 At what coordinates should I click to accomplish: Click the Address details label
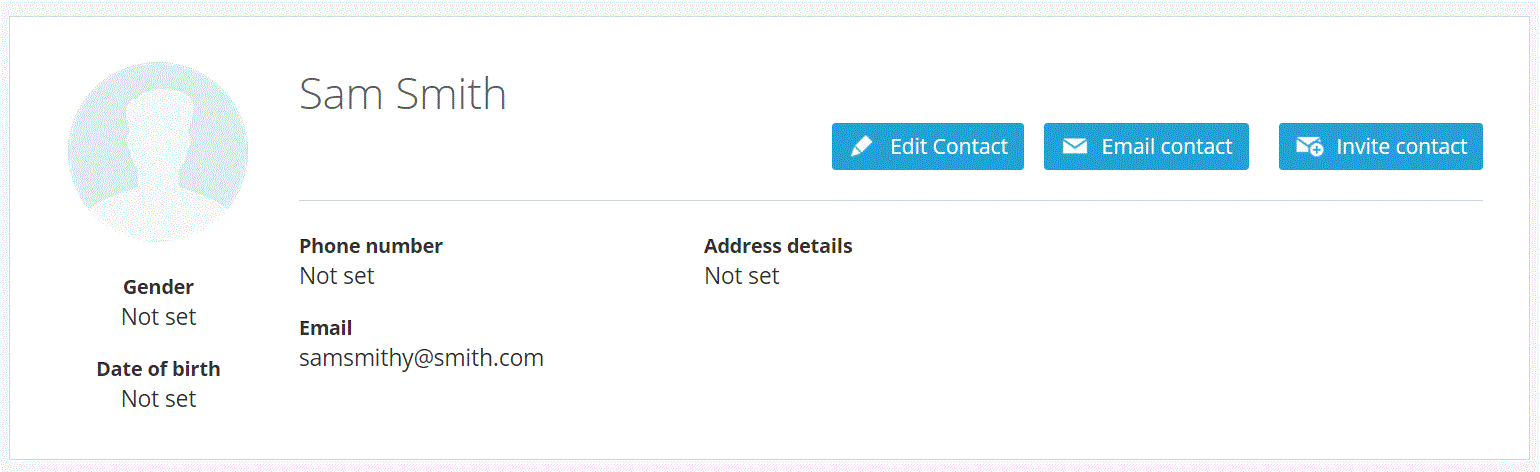[778, 246]
